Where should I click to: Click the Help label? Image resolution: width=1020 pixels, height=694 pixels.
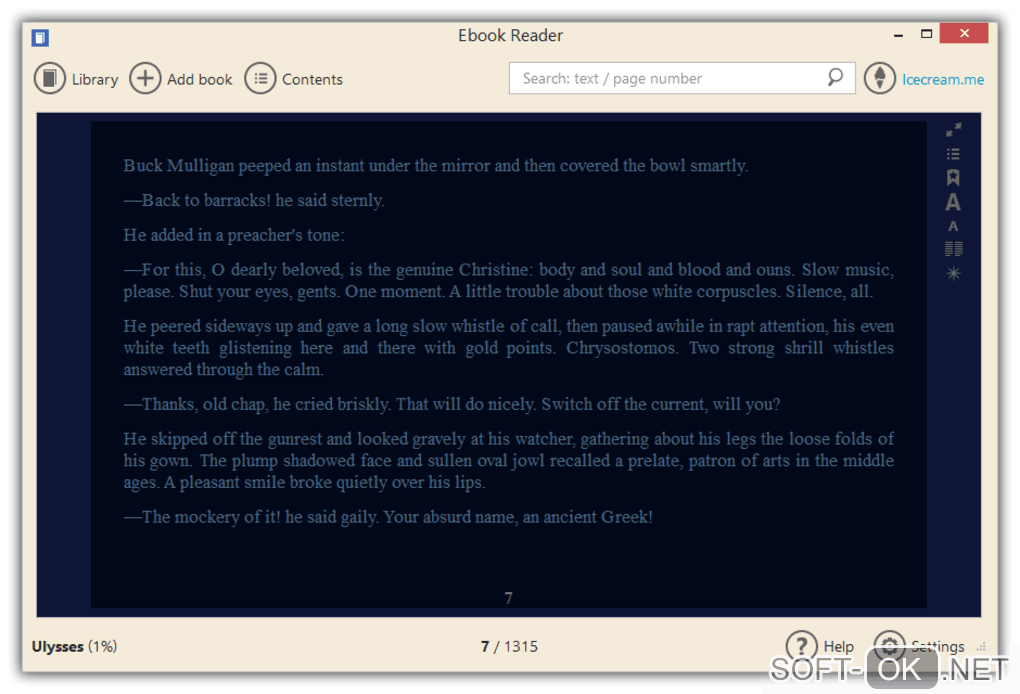point(839,647)
